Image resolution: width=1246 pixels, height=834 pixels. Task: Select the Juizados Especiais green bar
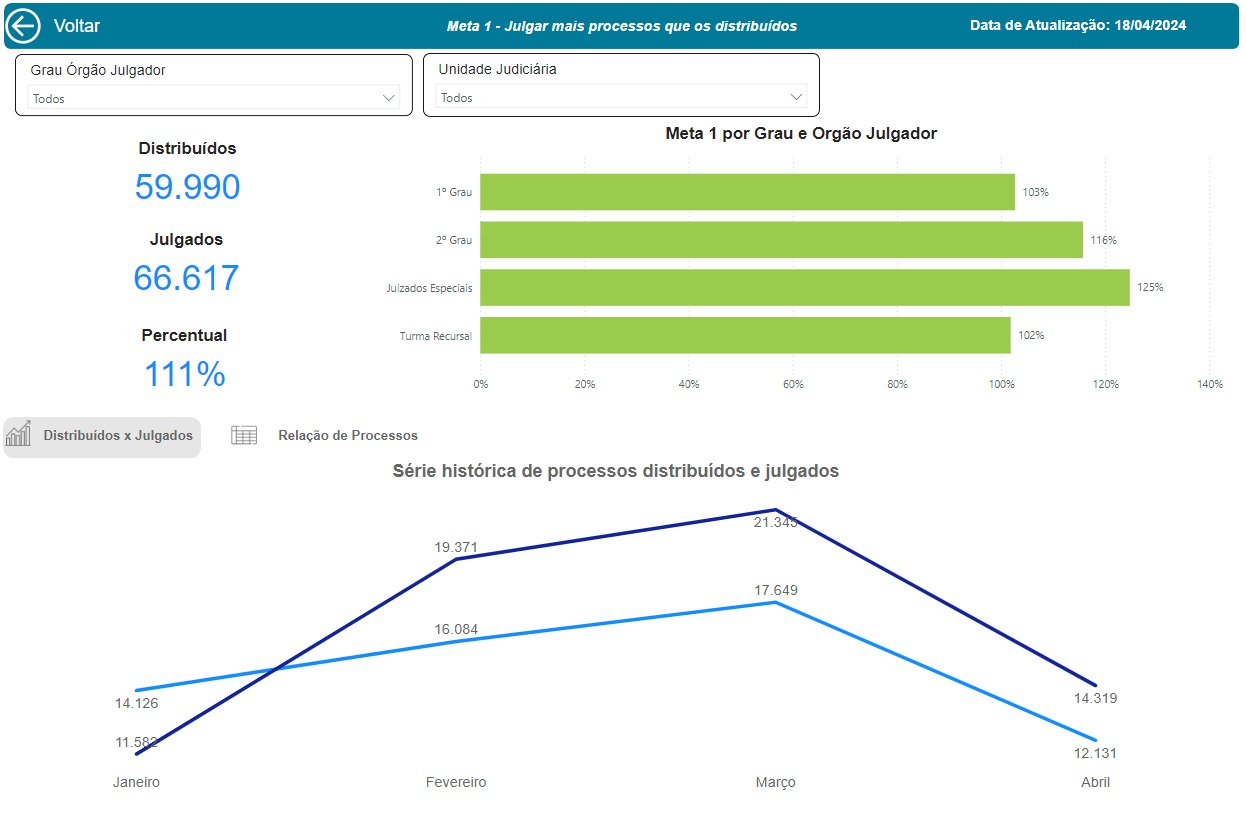[x=804, y=288]
